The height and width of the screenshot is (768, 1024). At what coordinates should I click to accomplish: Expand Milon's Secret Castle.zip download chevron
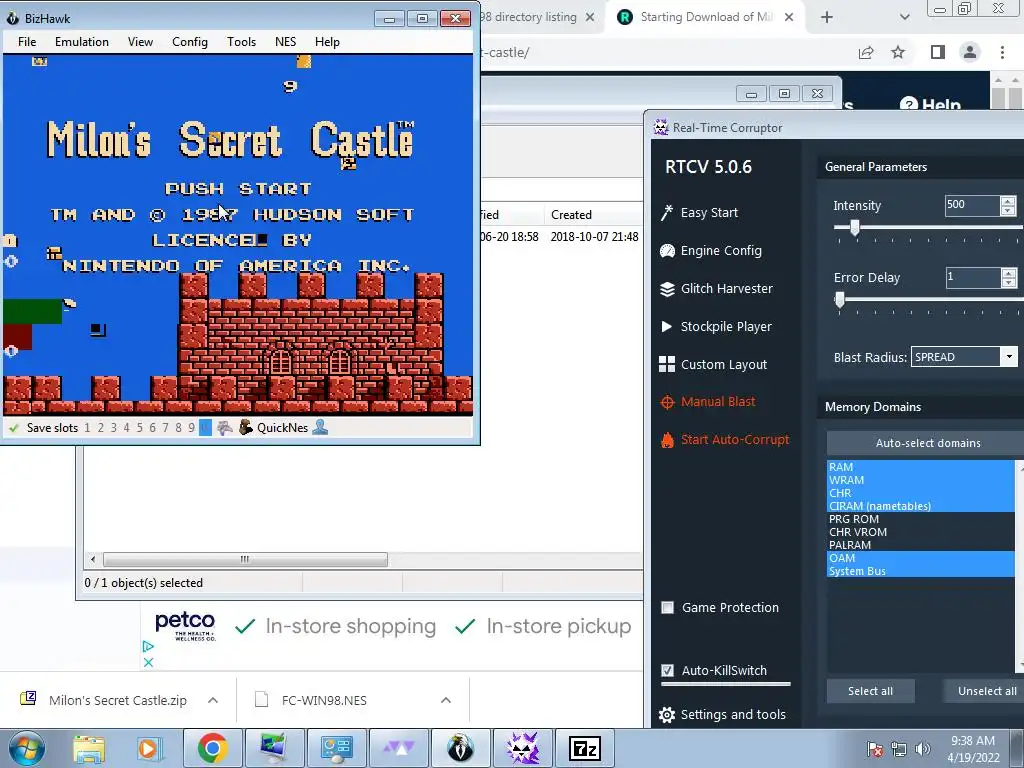[213, 700]
